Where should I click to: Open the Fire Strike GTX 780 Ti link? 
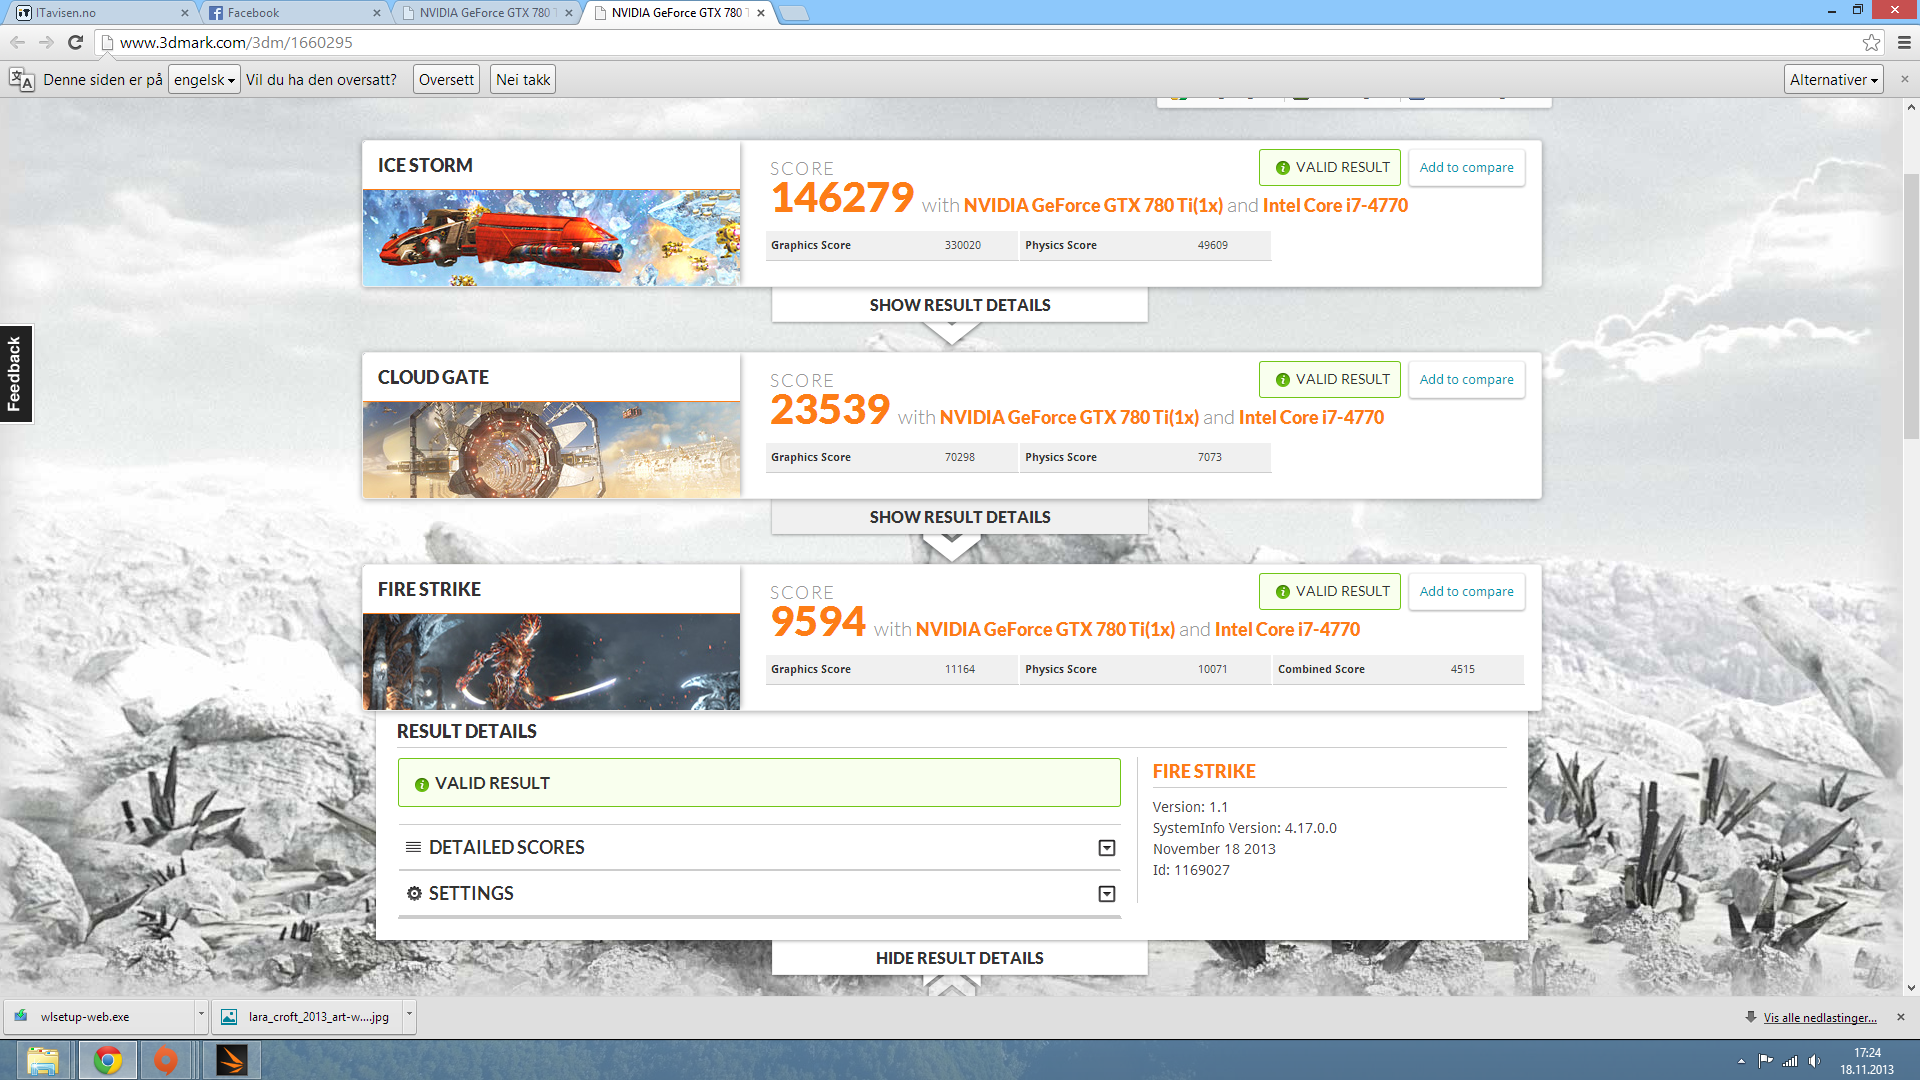1045,630
